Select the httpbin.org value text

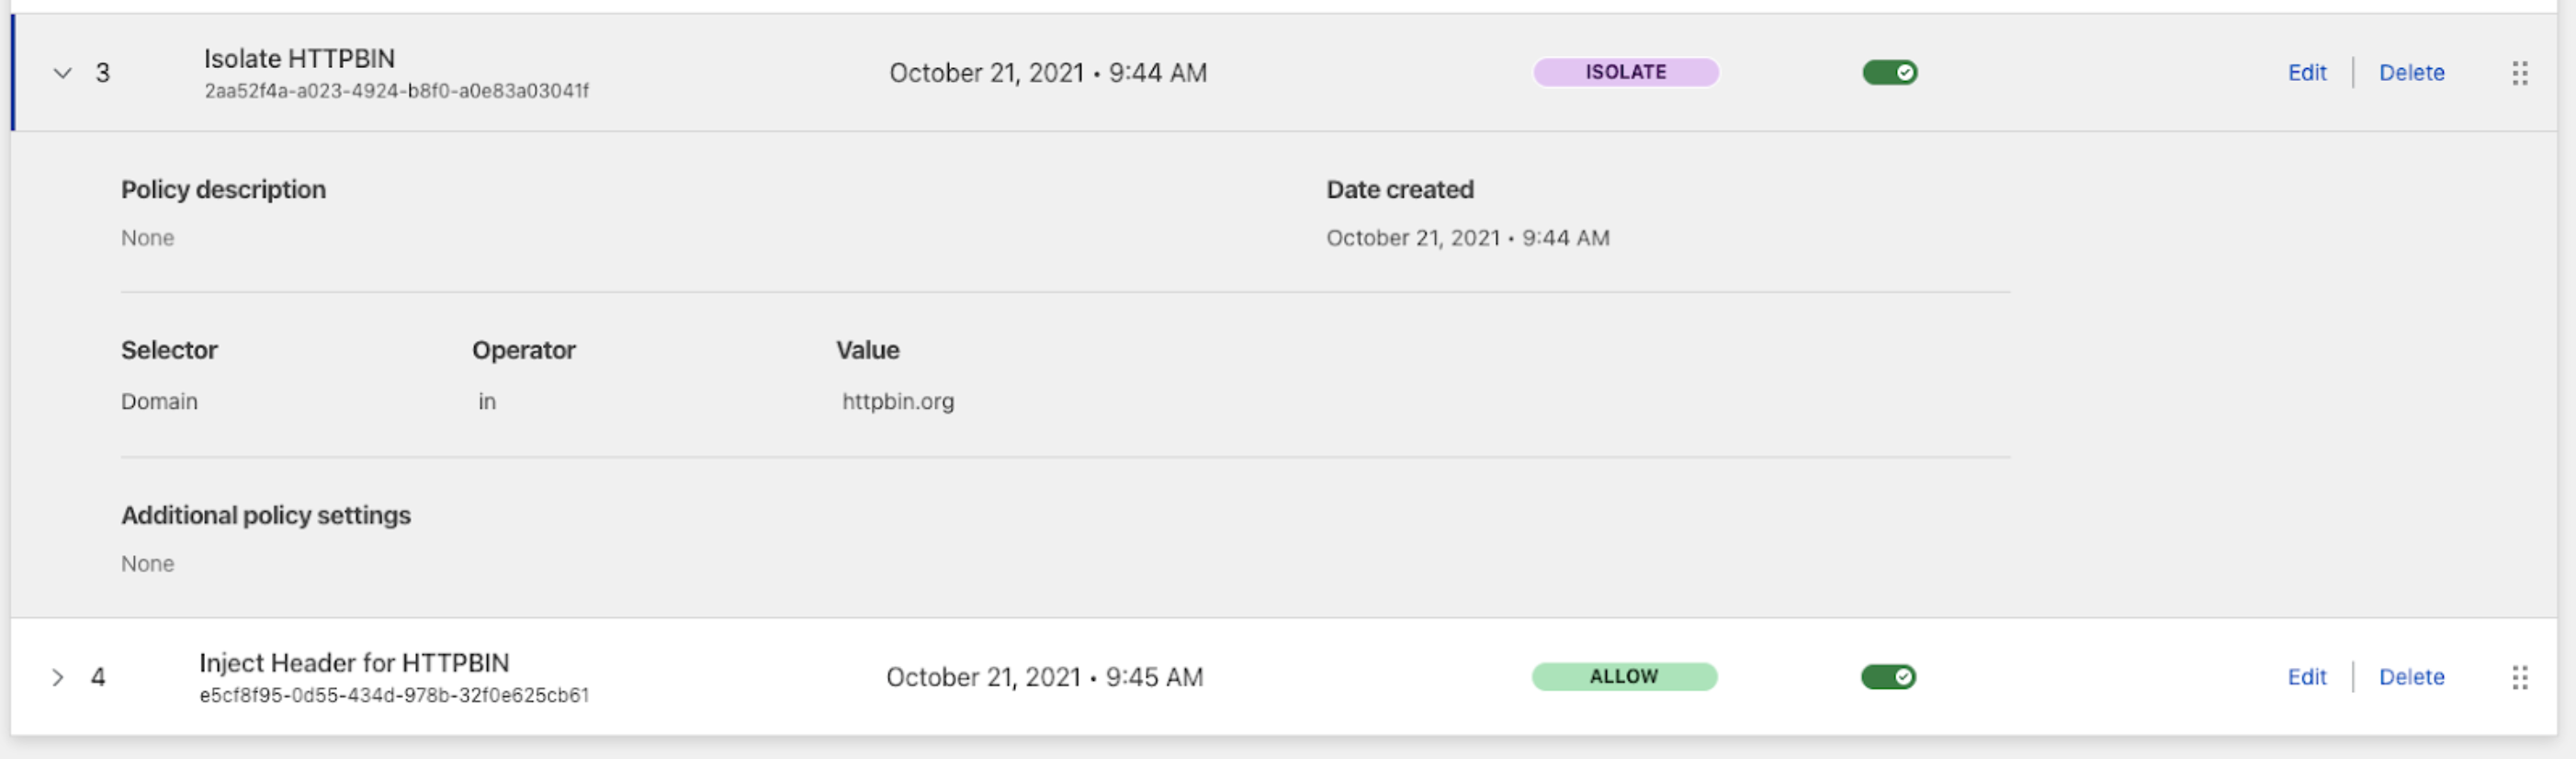tap(895, 401)
